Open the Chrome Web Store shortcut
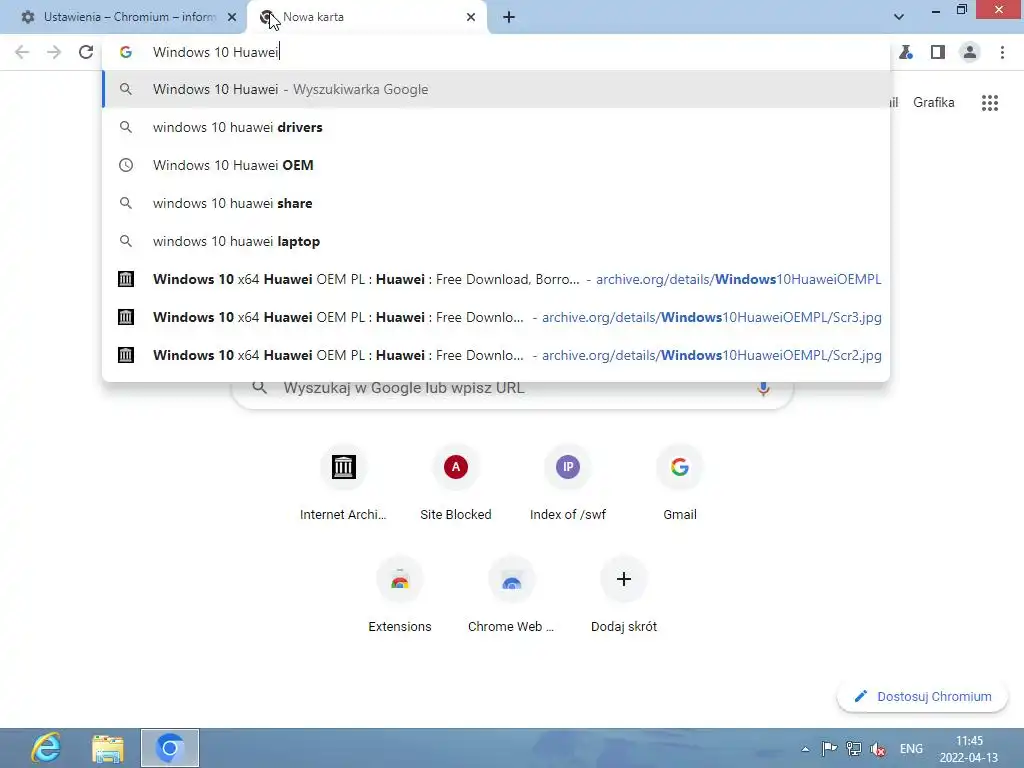1024x768 pixels. coord(511,596)
